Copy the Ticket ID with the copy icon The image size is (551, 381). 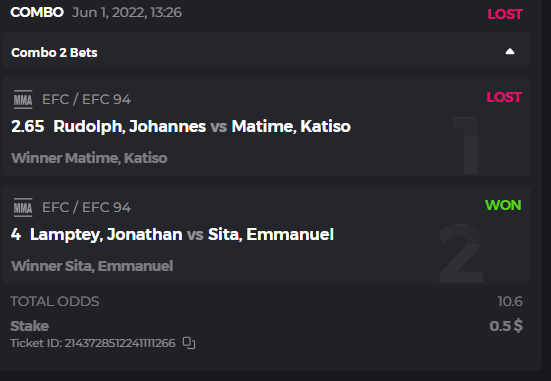pyautogui.click(x=189, y=343)
